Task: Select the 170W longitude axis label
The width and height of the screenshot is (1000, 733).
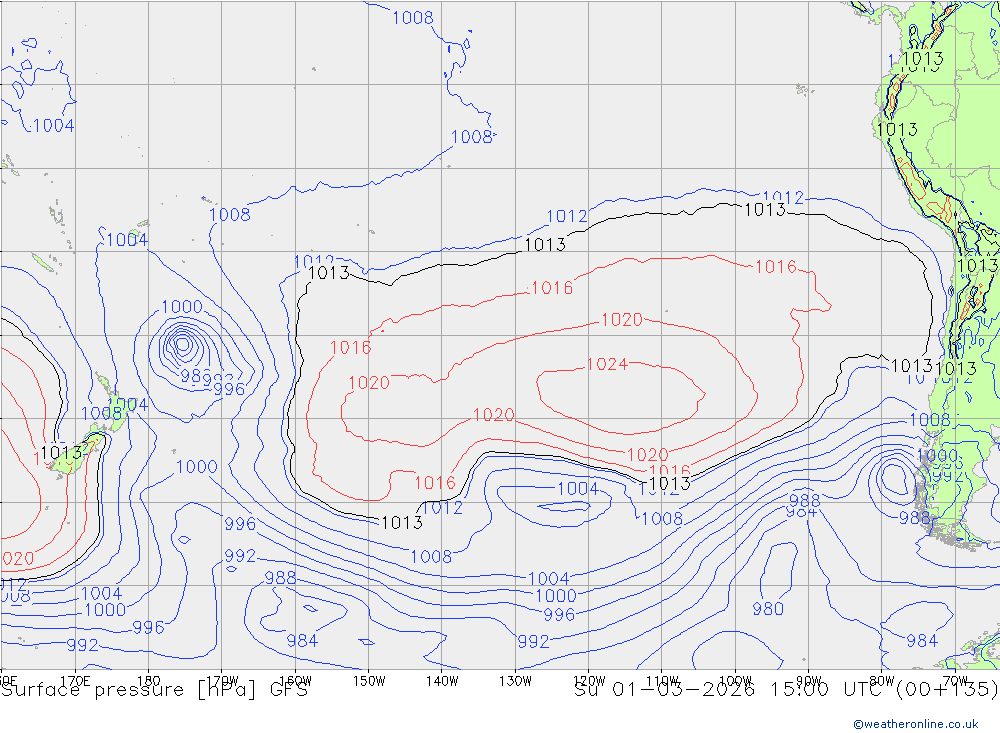Action: (x=222, y=681)
